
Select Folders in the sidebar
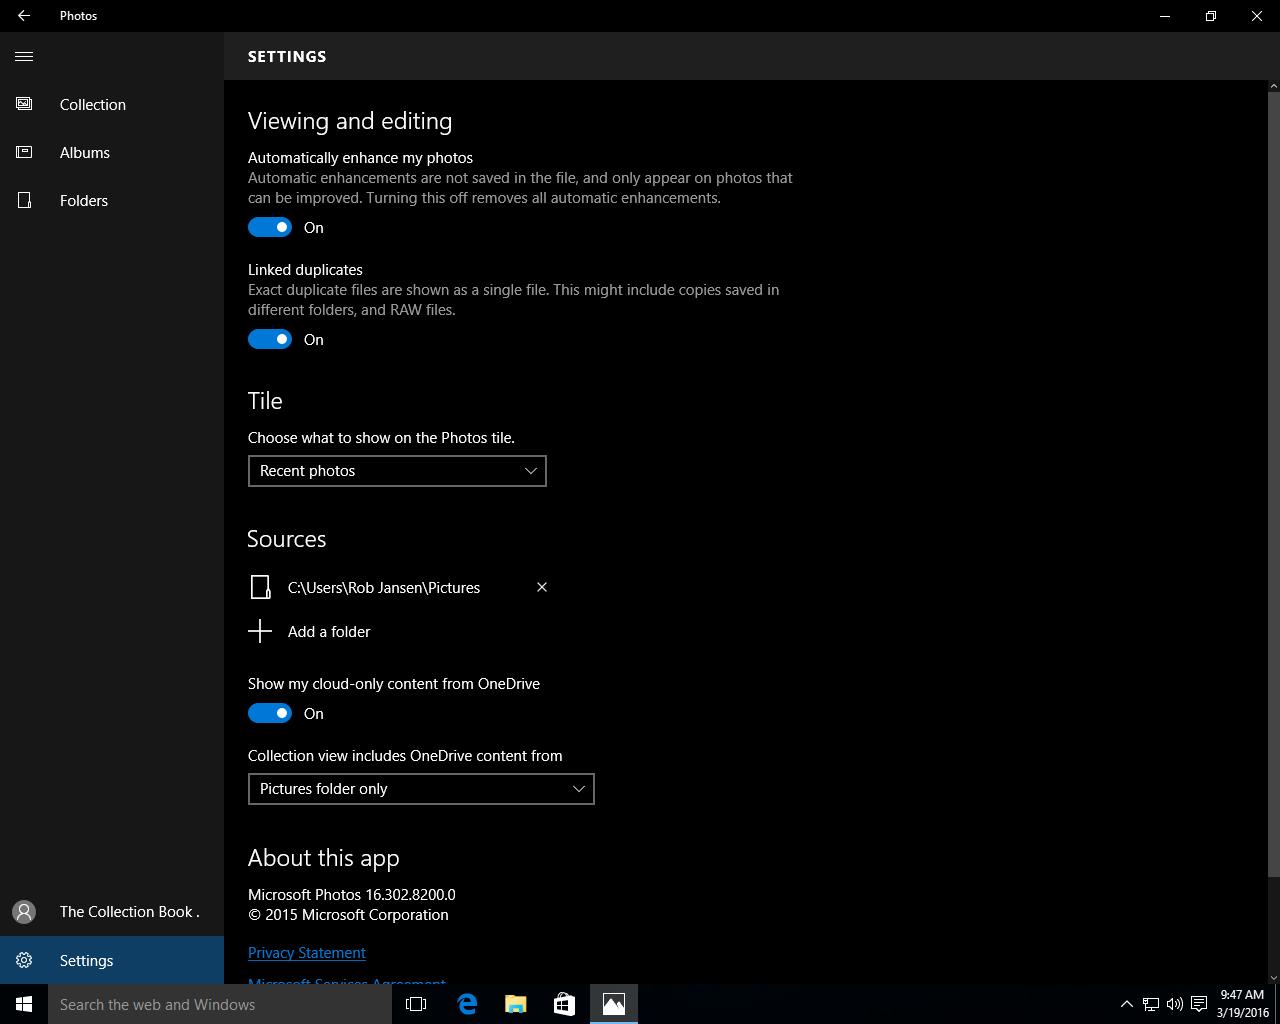[x=112, y=200]
